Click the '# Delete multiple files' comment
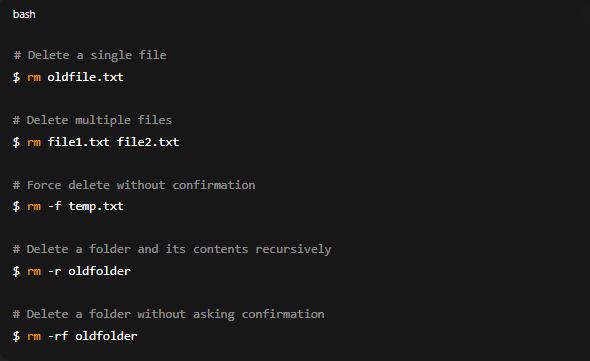This screenshot has width=590, height=361. pos(93,120)
